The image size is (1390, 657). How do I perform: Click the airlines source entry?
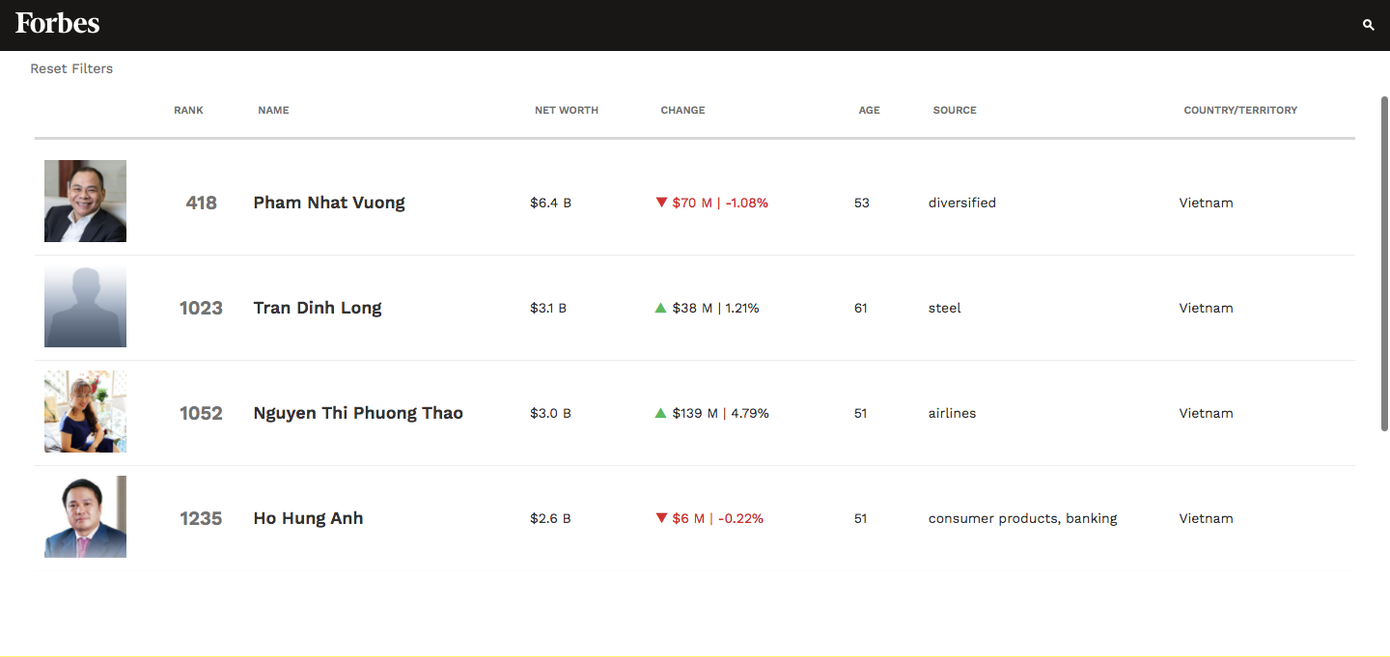click(x=951, y=413)
